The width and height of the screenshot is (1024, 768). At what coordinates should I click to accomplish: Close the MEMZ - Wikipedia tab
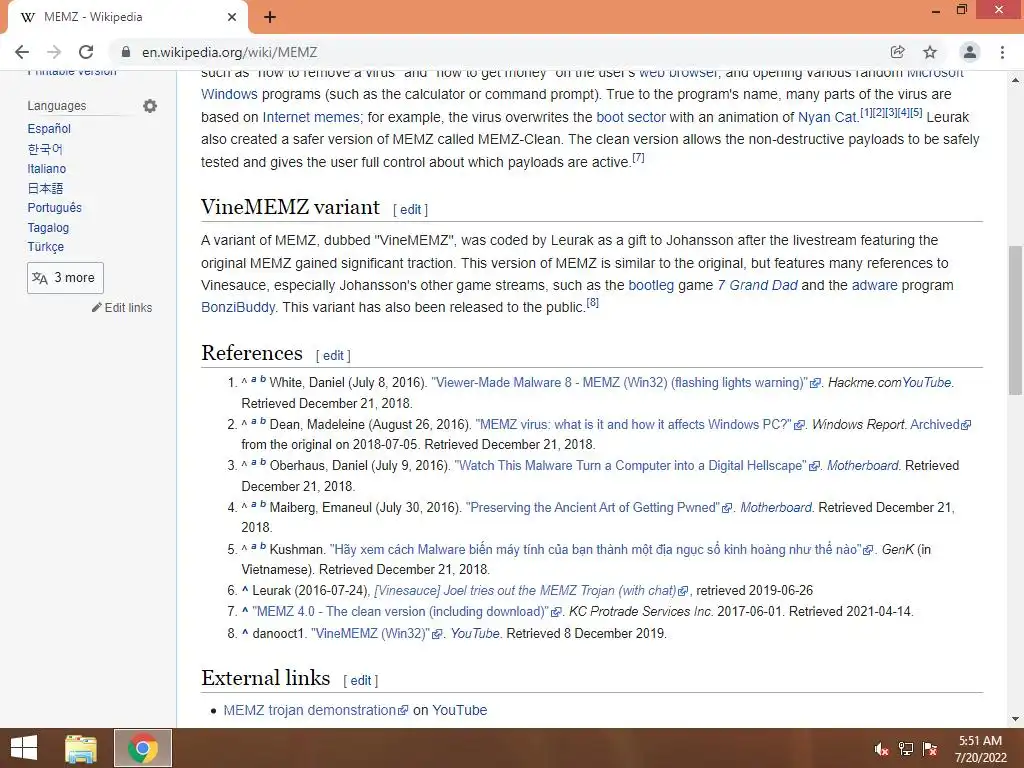click(232, 17)
